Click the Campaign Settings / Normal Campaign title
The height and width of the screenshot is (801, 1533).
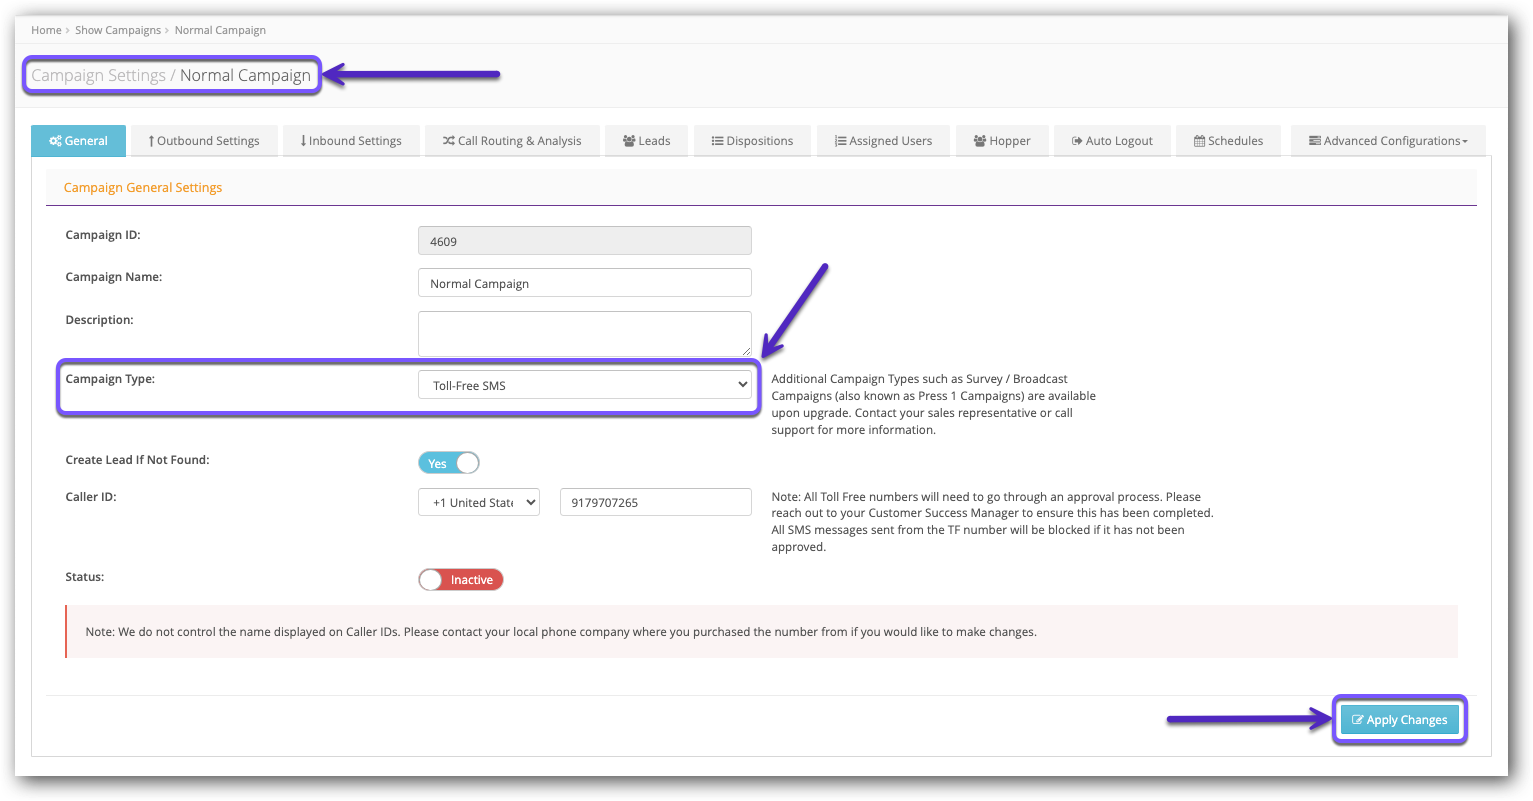(x=171, y=75)
